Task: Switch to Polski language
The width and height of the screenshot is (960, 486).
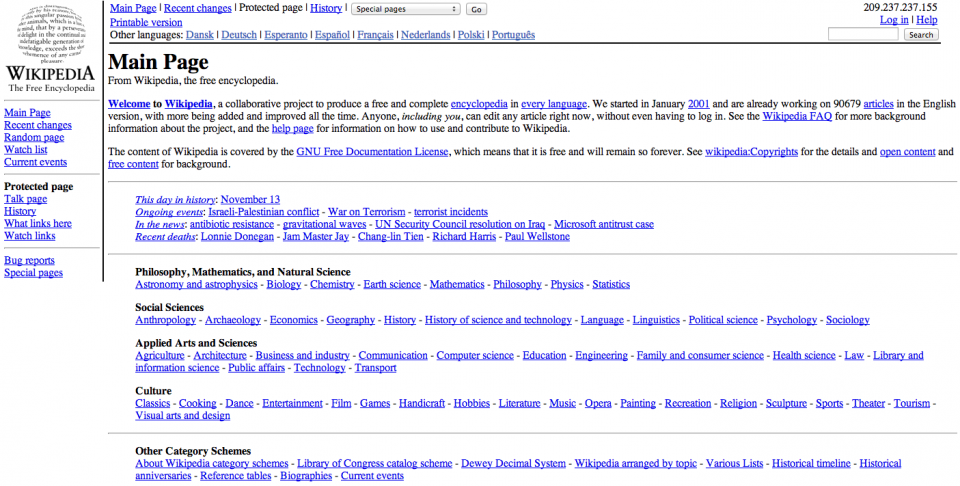Action: [x=471, y=35]
